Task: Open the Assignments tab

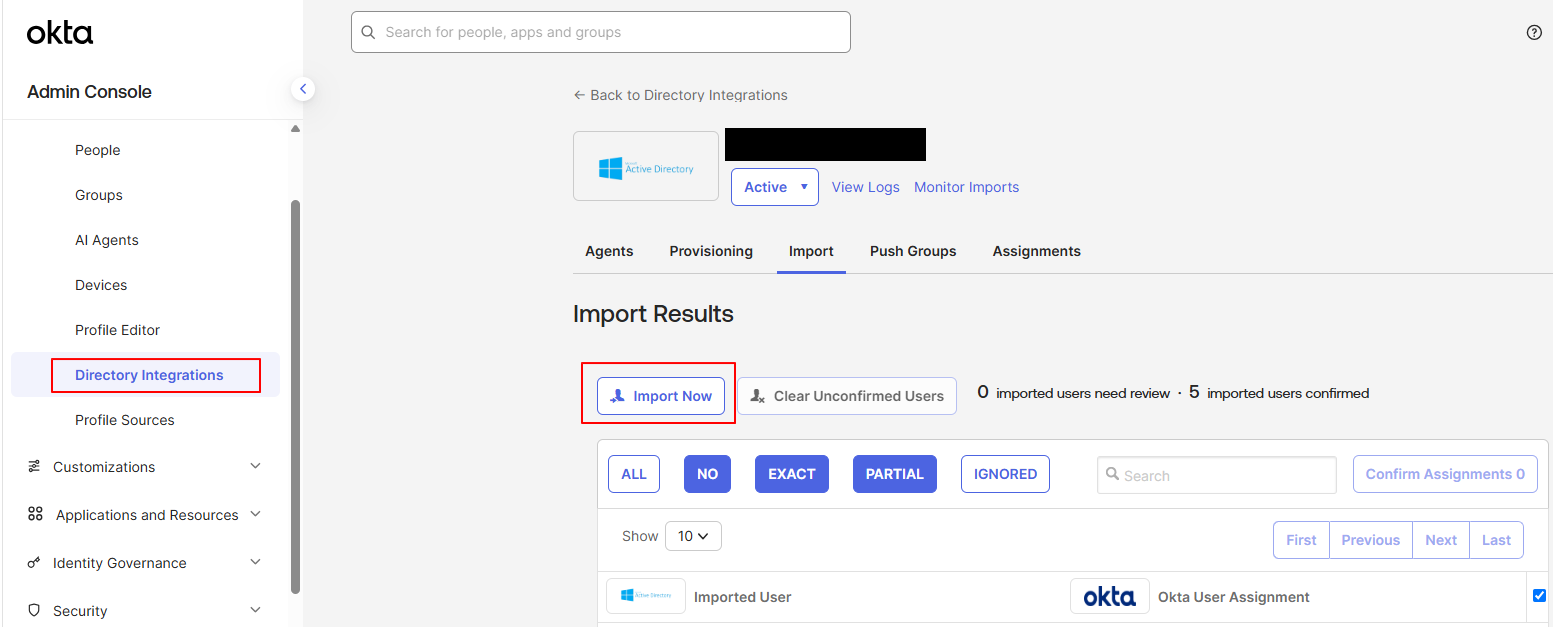Action: [x=1036, y=251]
